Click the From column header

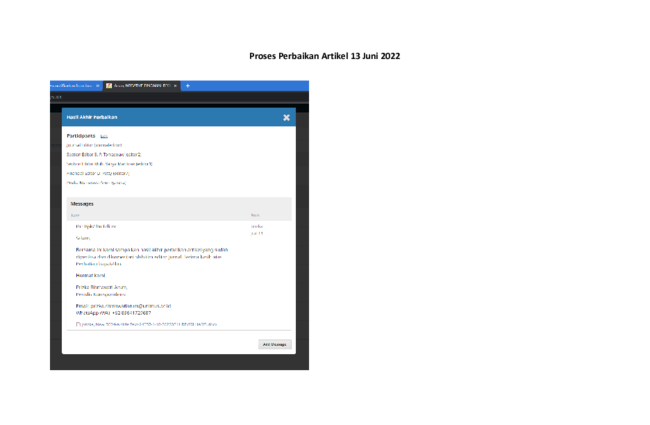[255, 215]
